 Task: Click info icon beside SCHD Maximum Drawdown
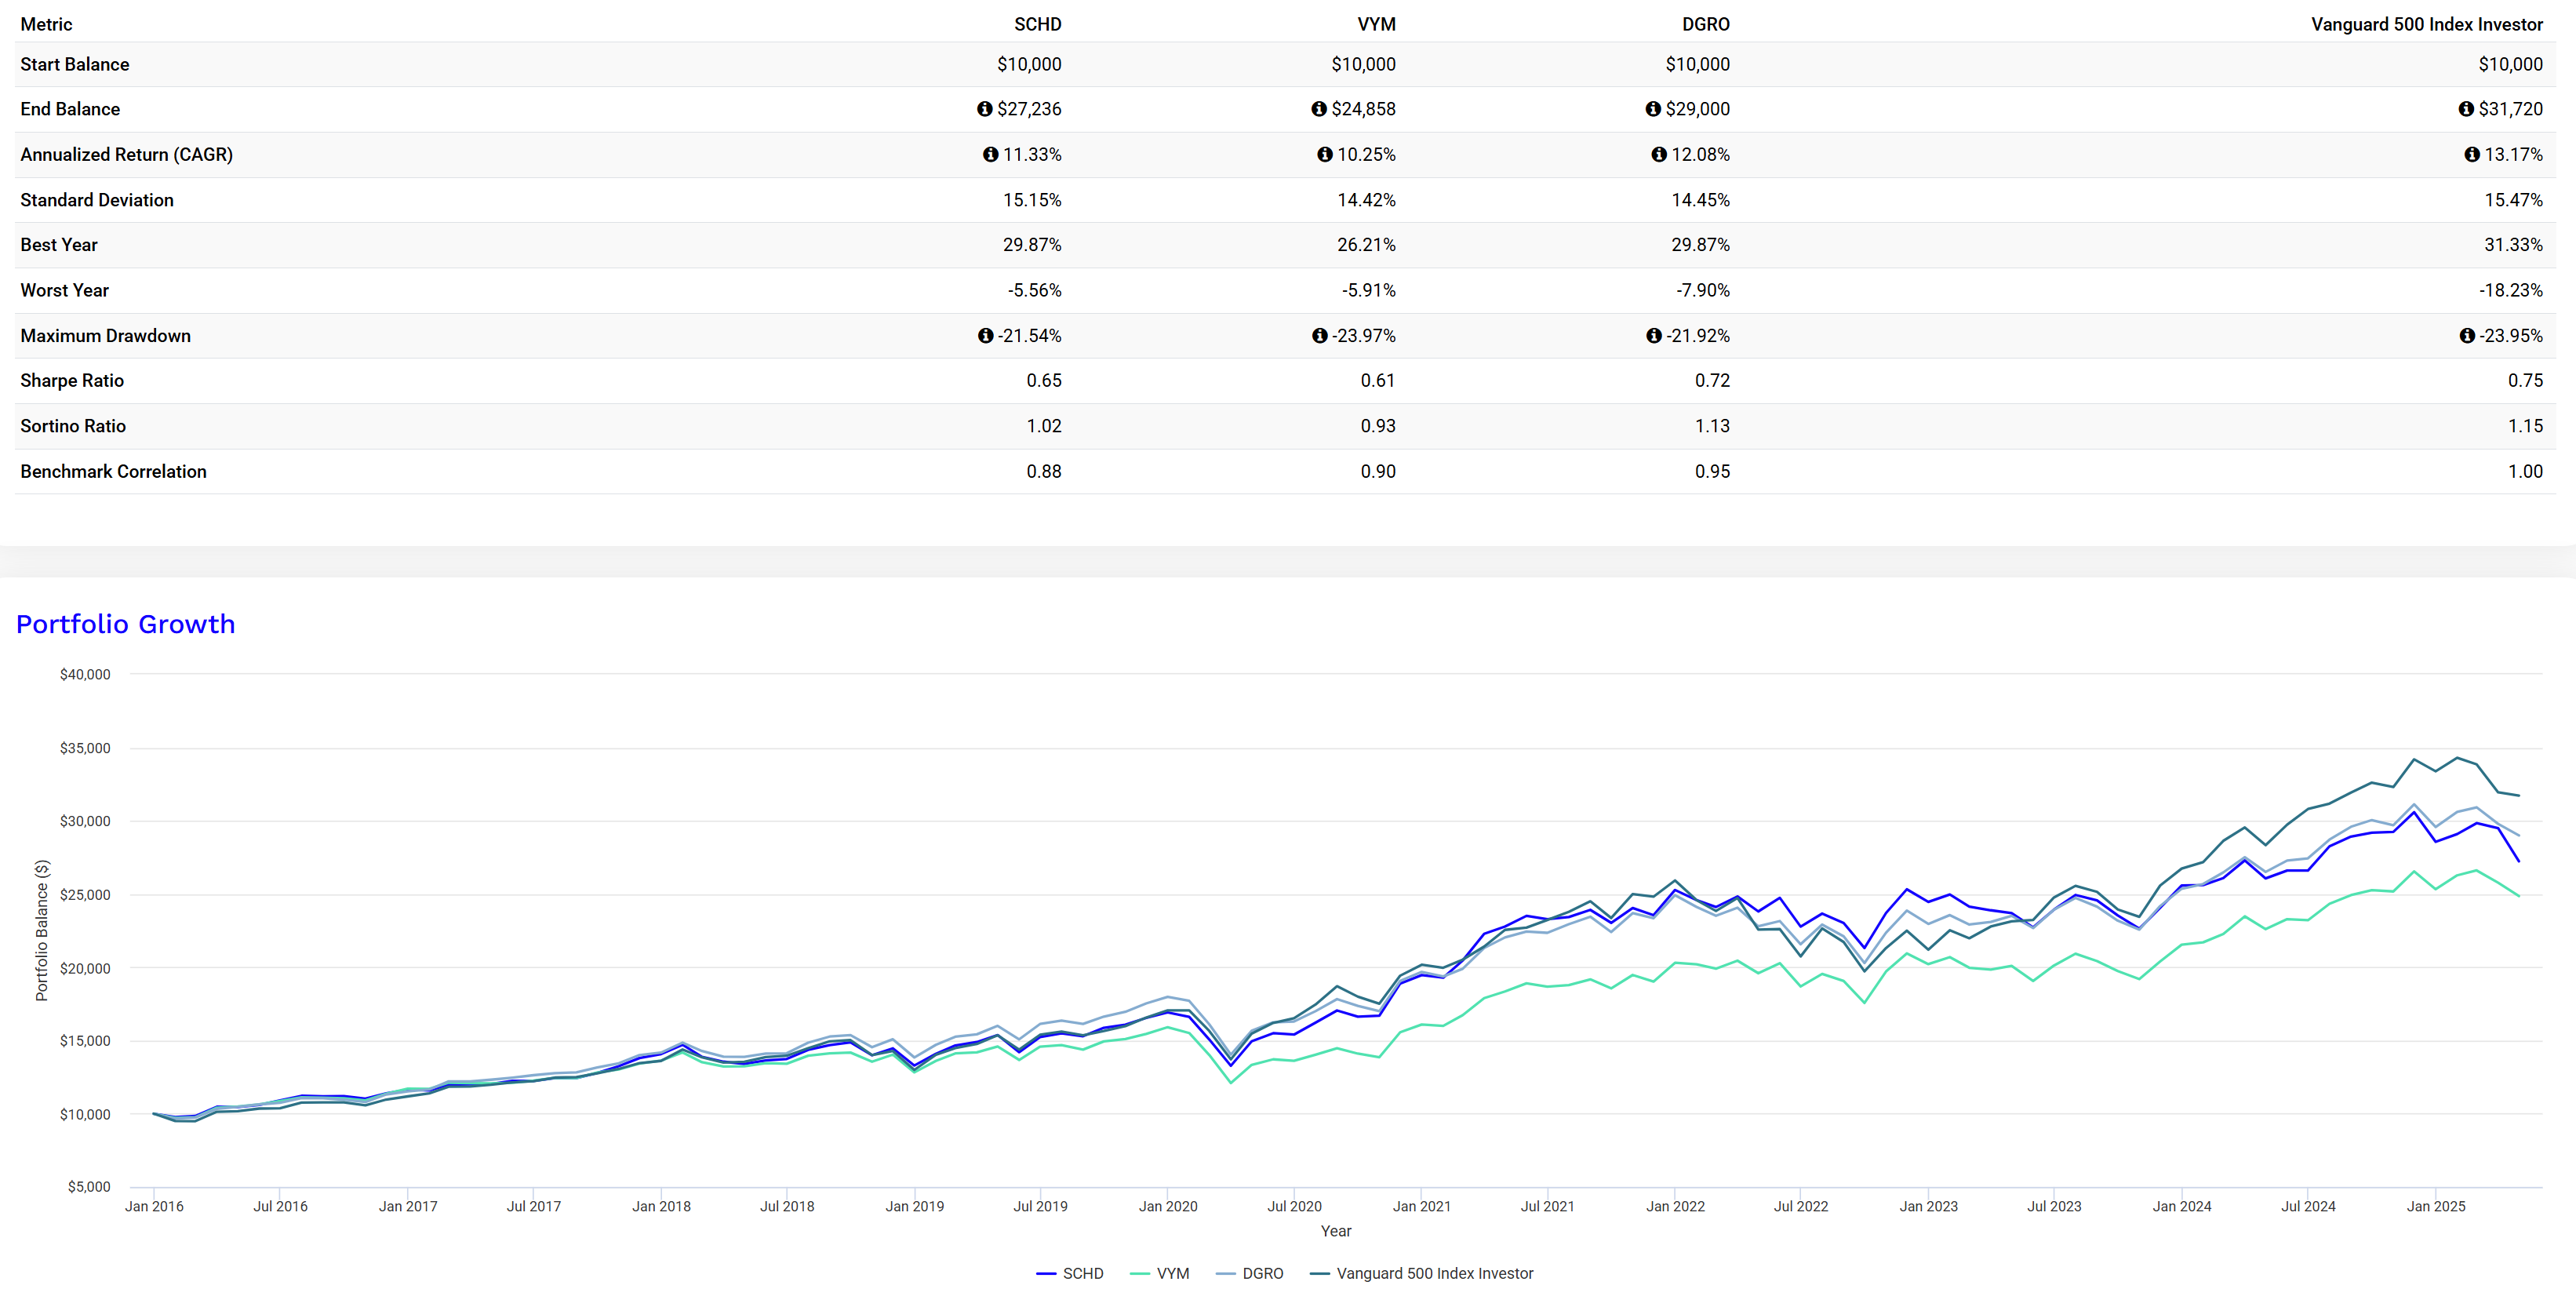[985, 336]
